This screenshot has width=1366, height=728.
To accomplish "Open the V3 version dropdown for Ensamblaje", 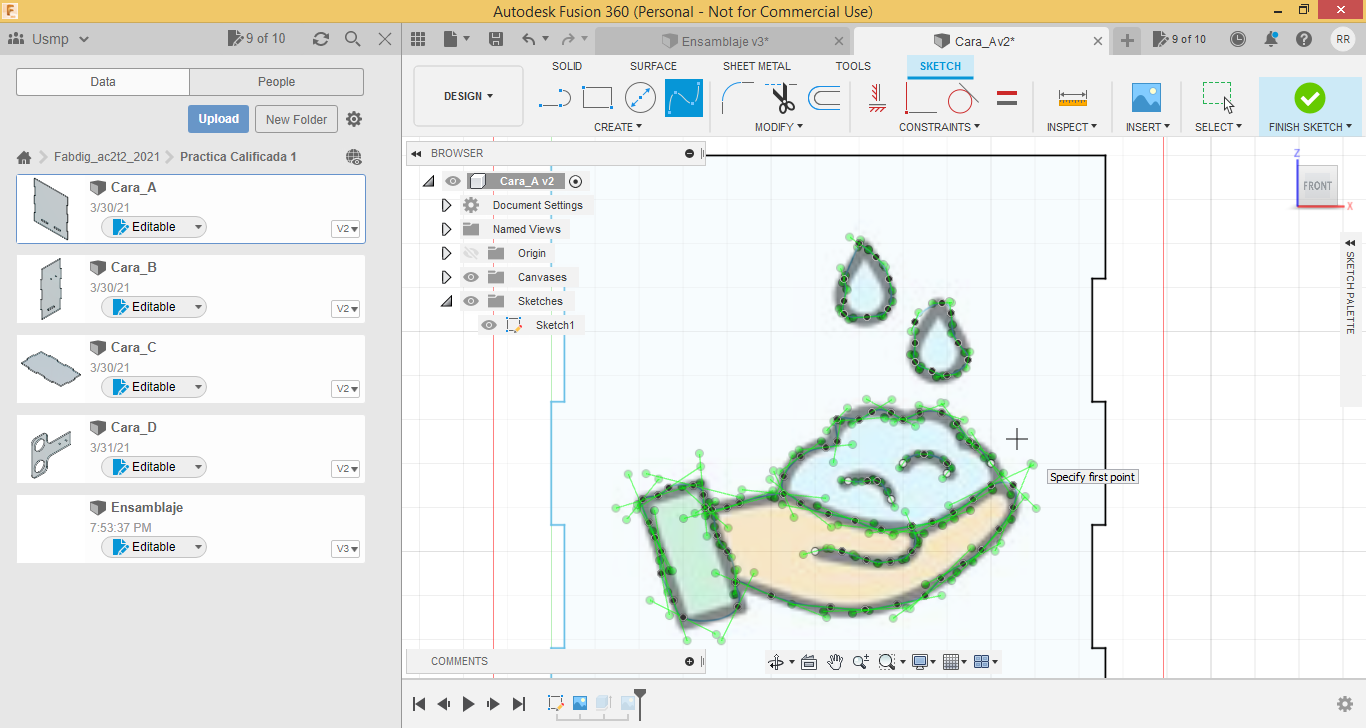I will pos(346,549).
